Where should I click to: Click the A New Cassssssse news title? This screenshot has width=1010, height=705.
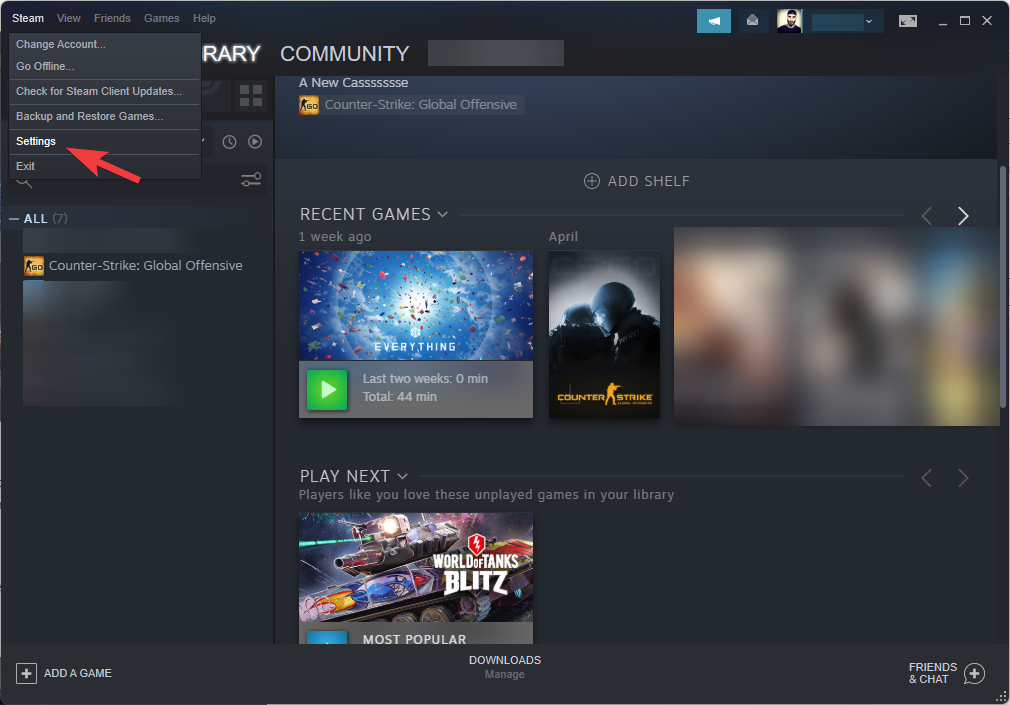pyautogui.click(x=354, y=82)
